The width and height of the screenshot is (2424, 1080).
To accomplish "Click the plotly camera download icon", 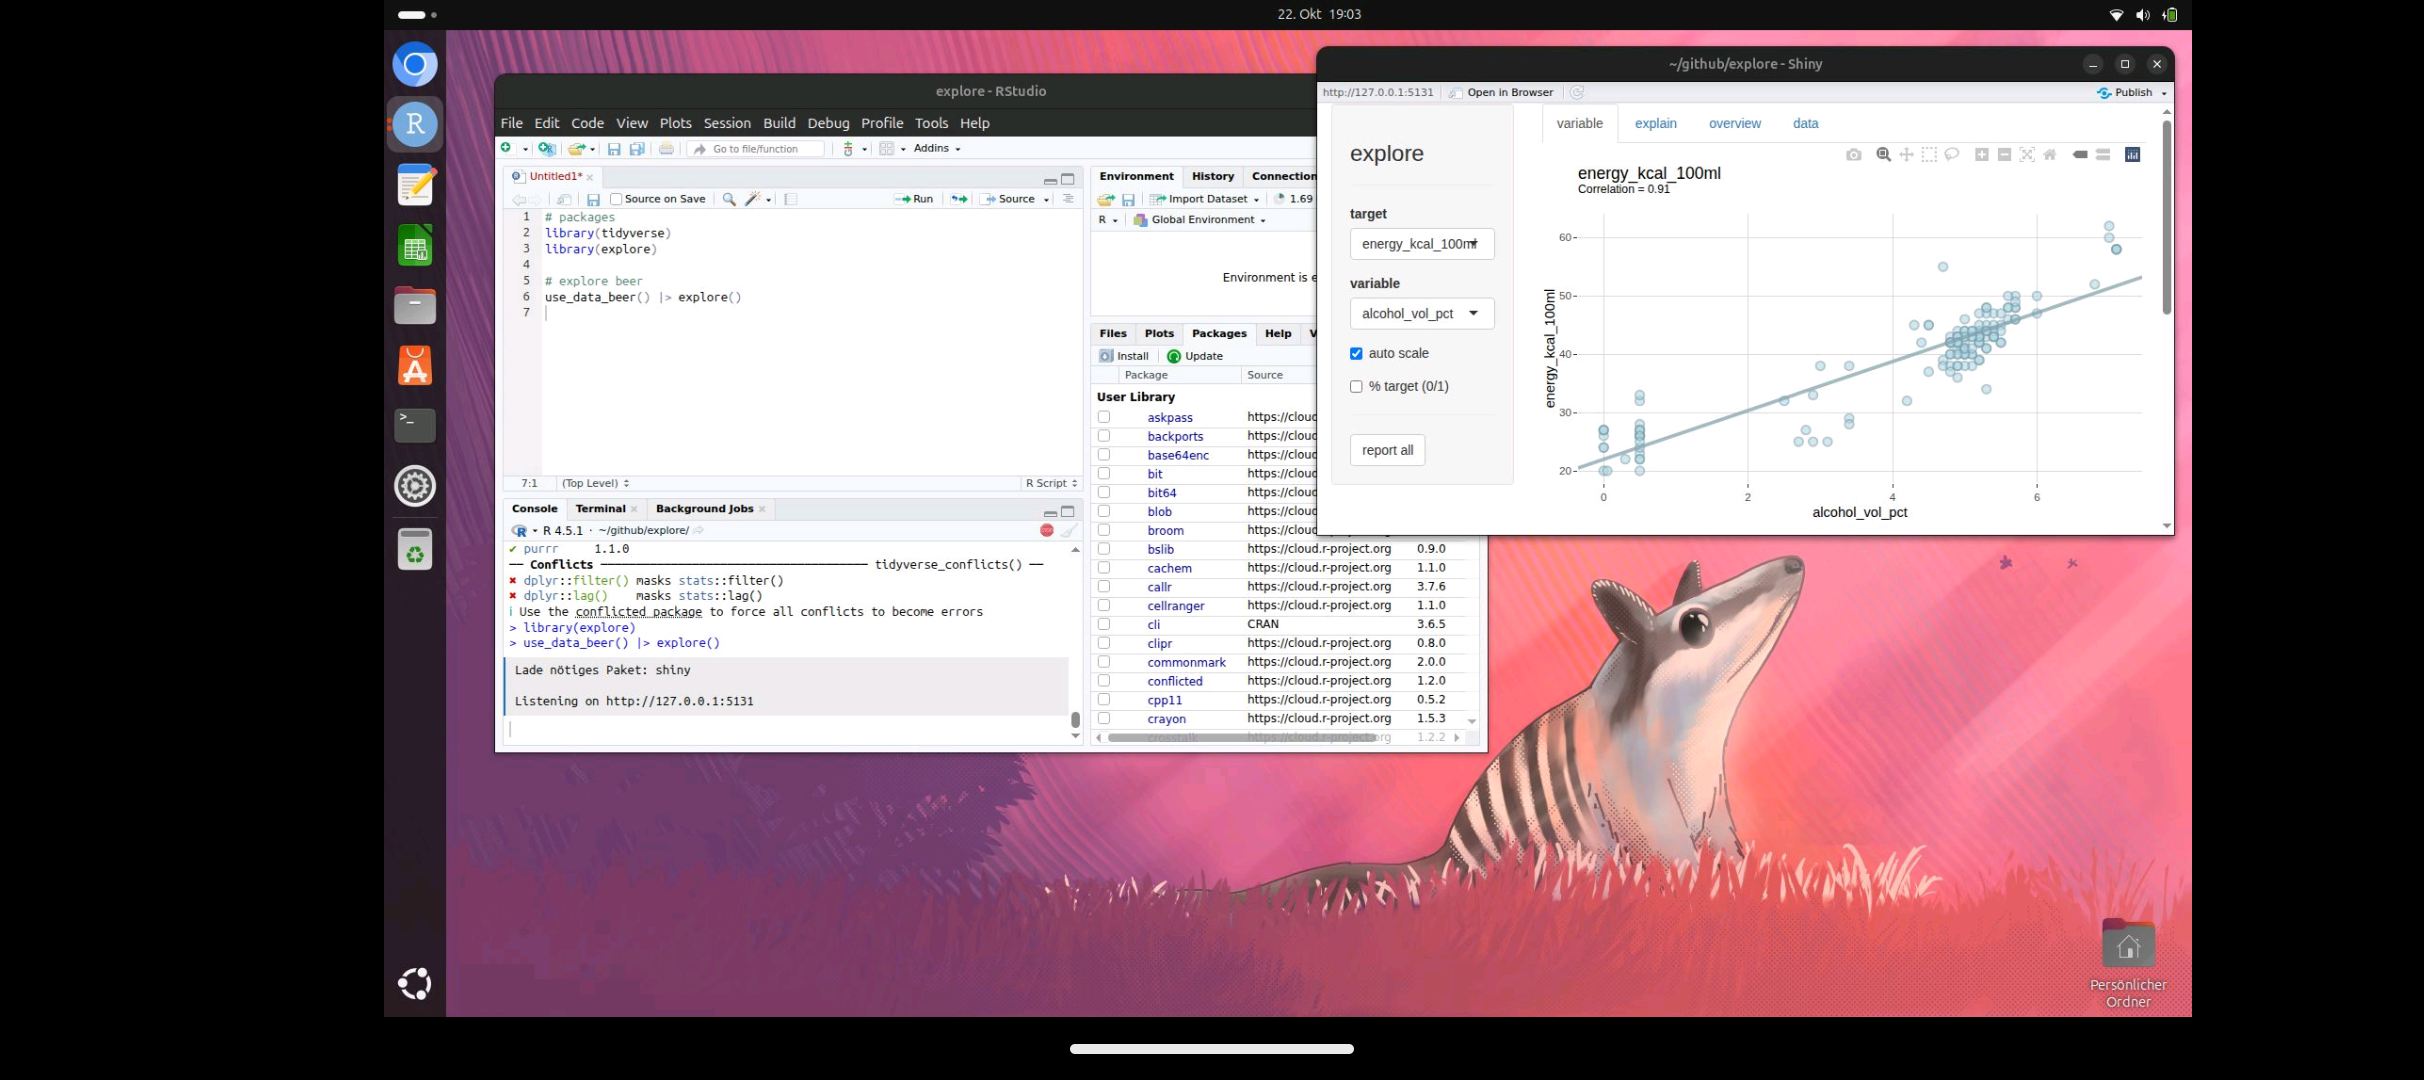I will [x=1853, y=155].
